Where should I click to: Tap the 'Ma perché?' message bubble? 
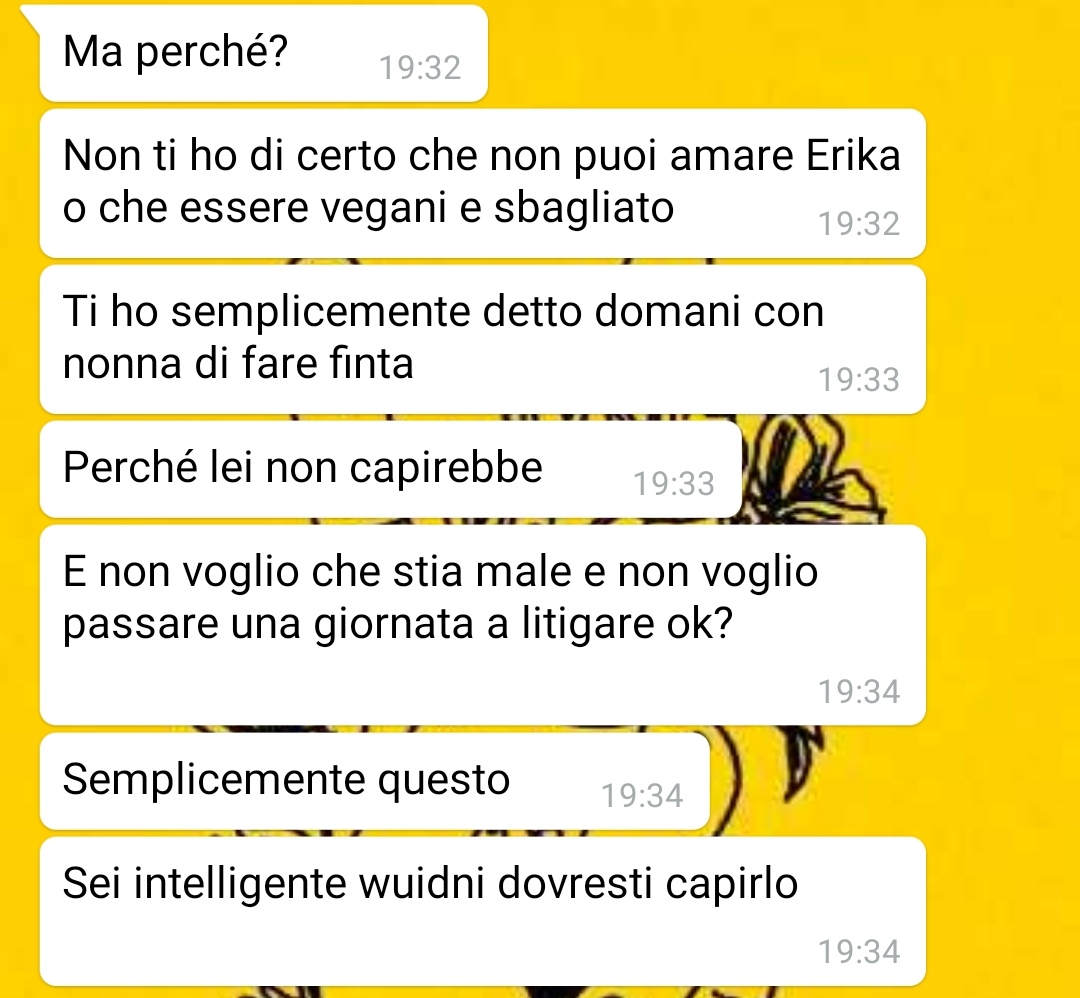(x=264, y=53)
